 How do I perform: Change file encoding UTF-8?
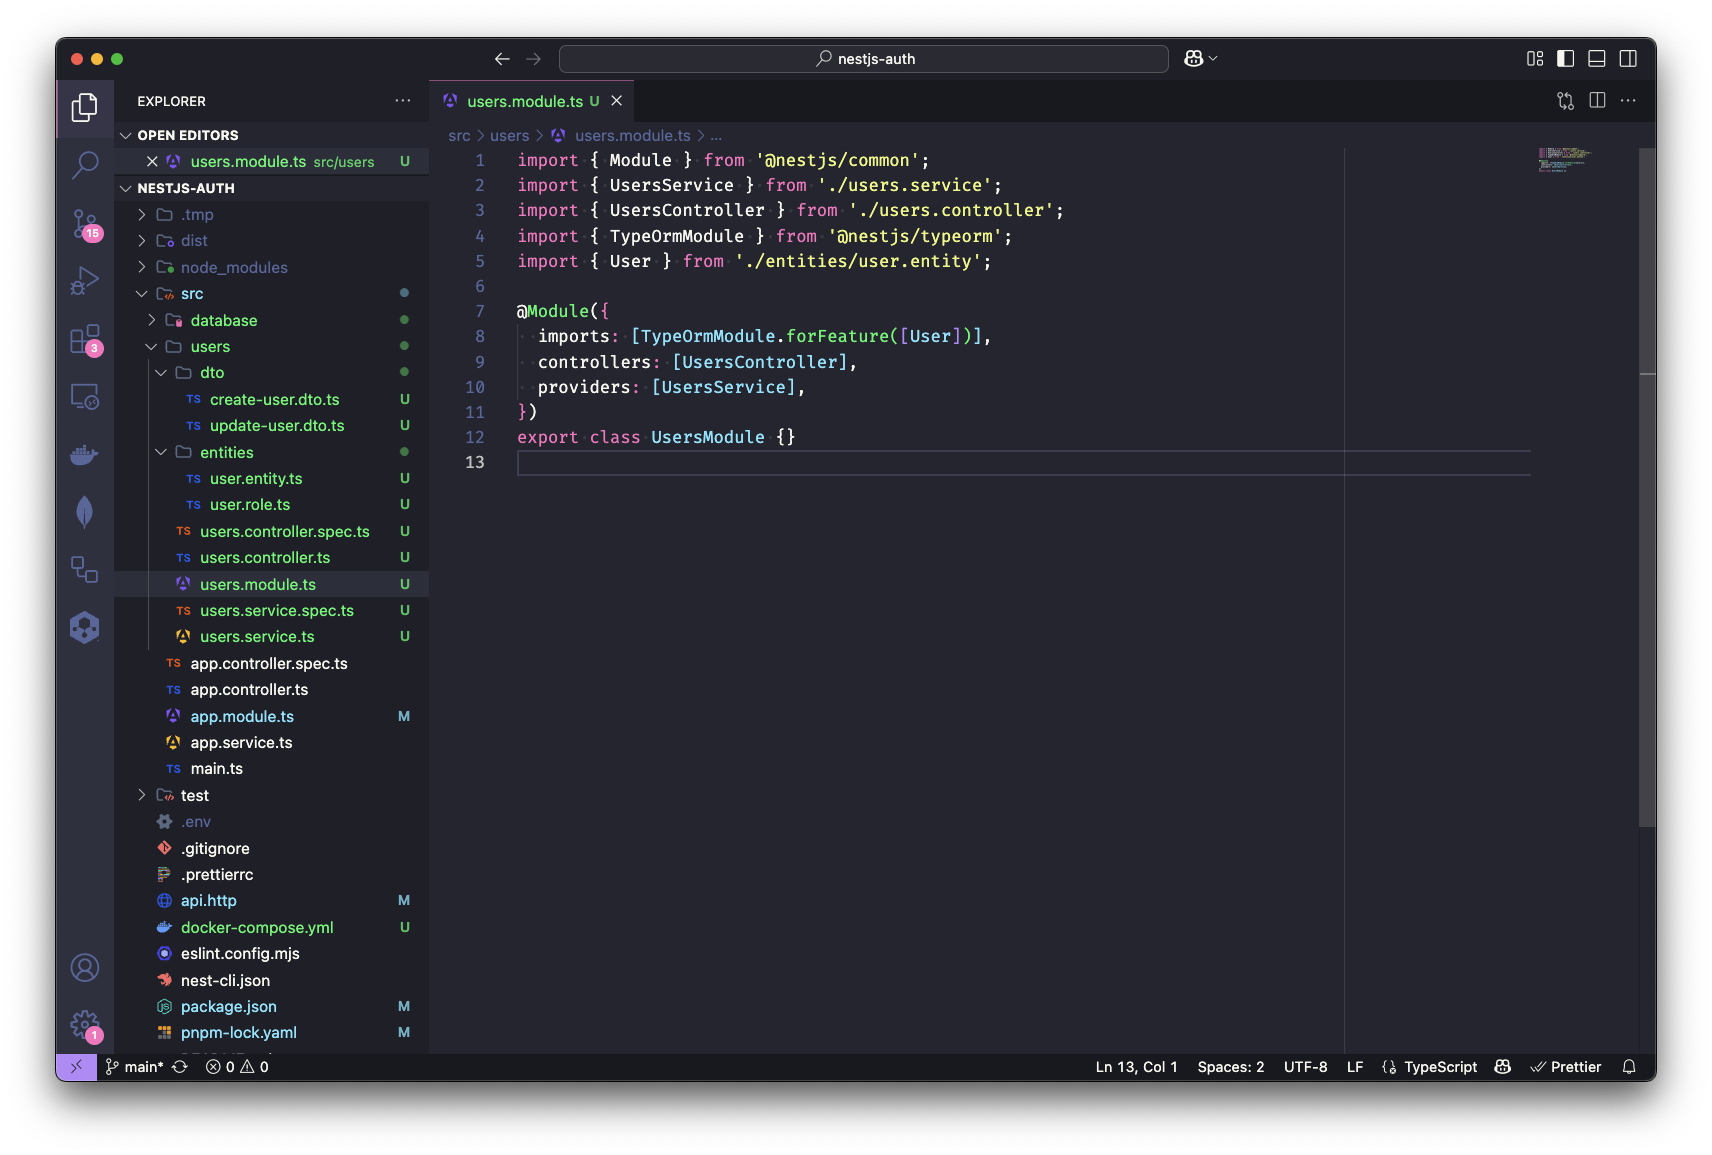point(1306,1067)
